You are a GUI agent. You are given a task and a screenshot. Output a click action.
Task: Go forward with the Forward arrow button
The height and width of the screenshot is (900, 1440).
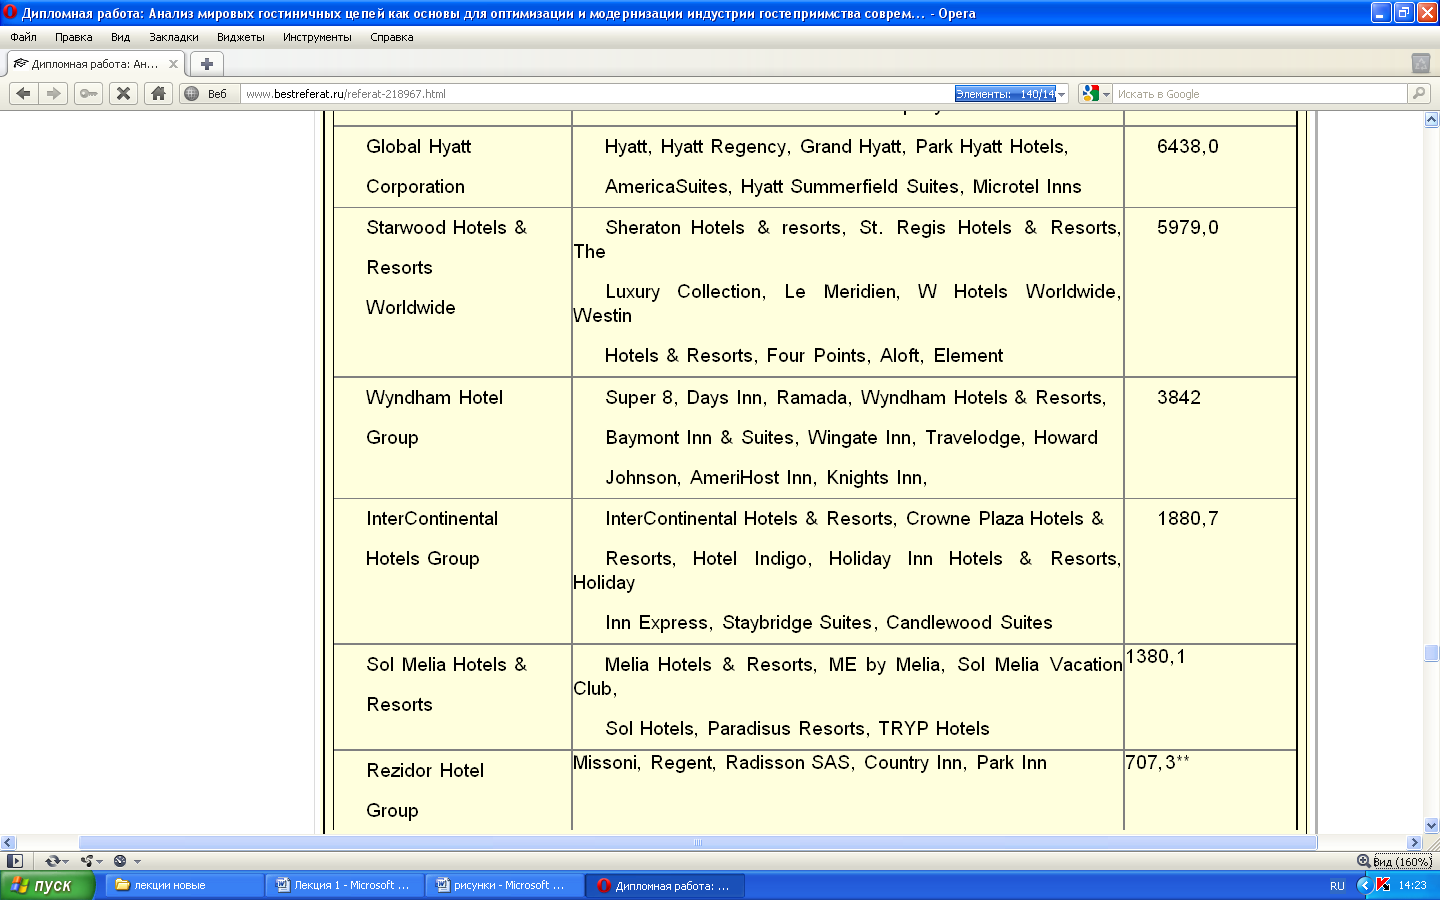click(54, 93)
